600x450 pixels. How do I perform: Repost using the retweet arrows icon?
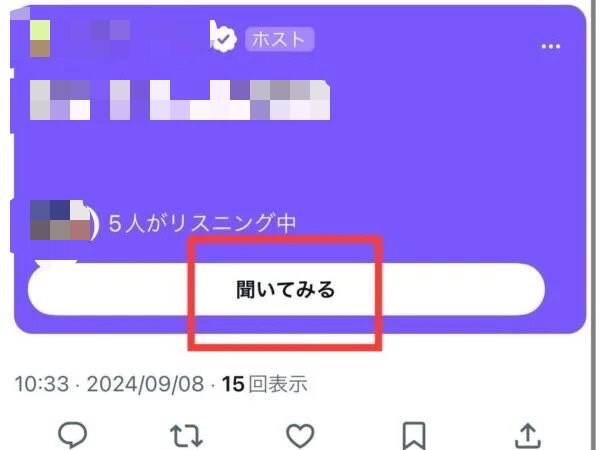coord(186,436)
